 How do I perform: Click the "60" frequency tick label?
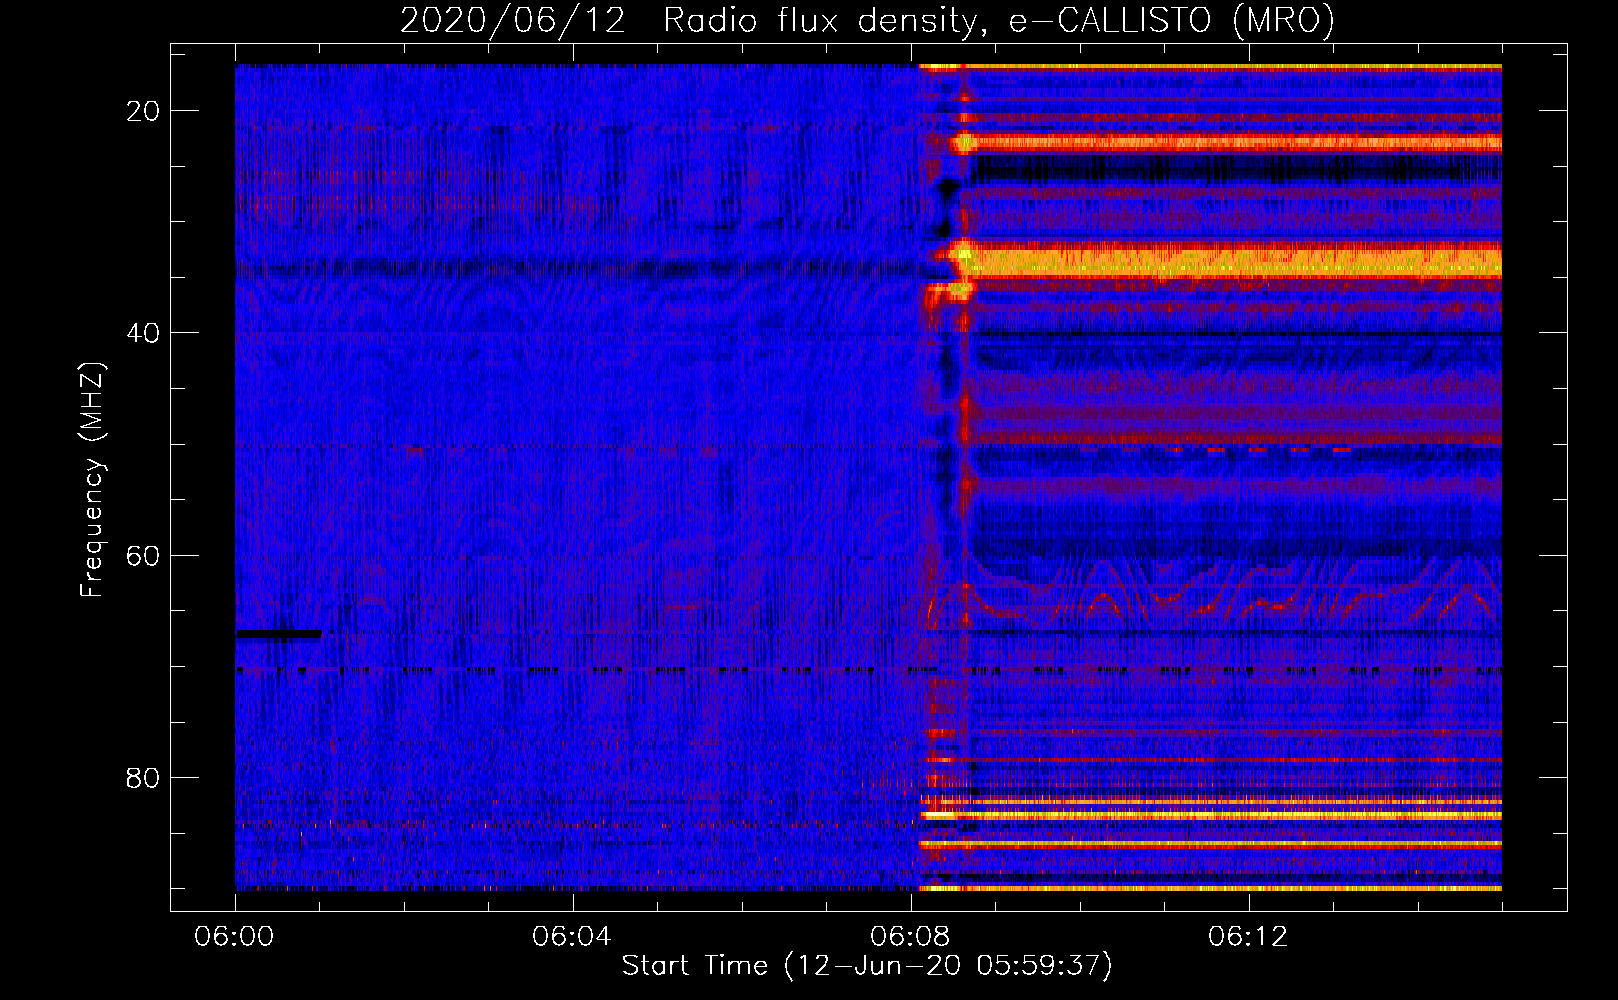pos(144,555)
